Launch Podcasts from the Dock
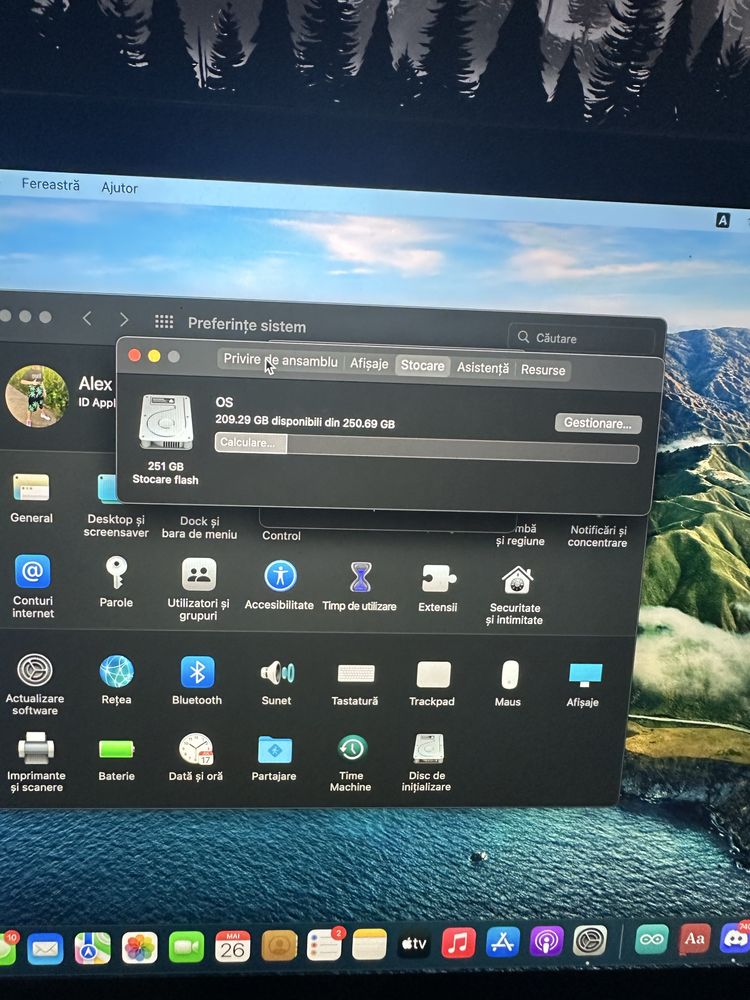750x1000 pixels. click(x=547, y=941)
